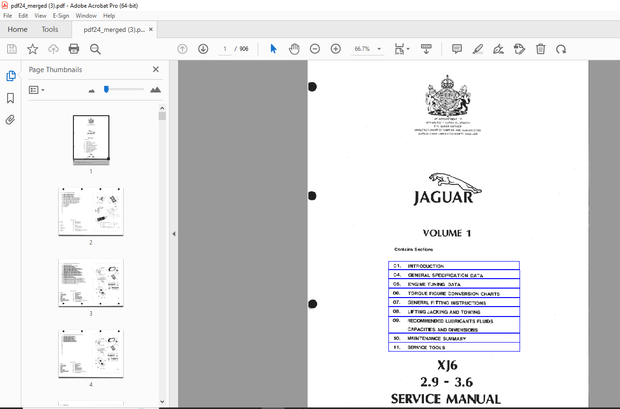Collapse the navigation pane with the arrow
Screen dimensions: 620x409
[x=174, y=234]
